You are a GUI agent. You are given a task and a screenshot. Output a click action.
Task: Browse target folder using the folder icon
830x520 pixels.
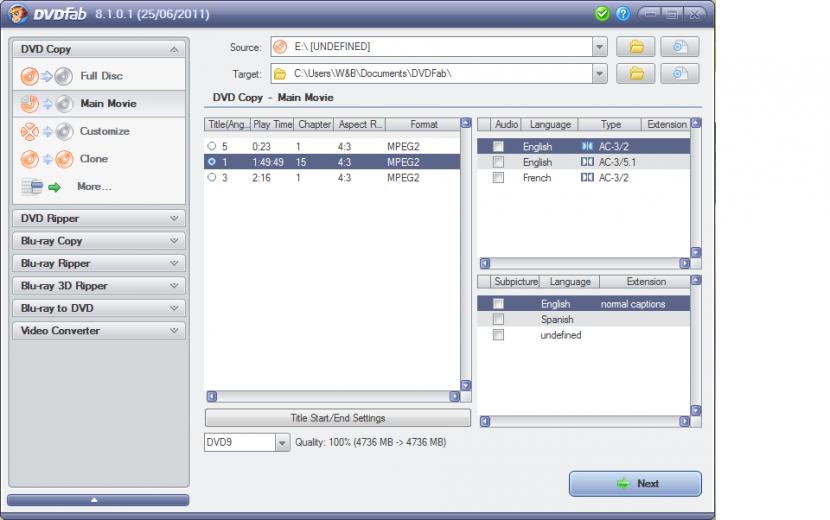coord(636,74)
